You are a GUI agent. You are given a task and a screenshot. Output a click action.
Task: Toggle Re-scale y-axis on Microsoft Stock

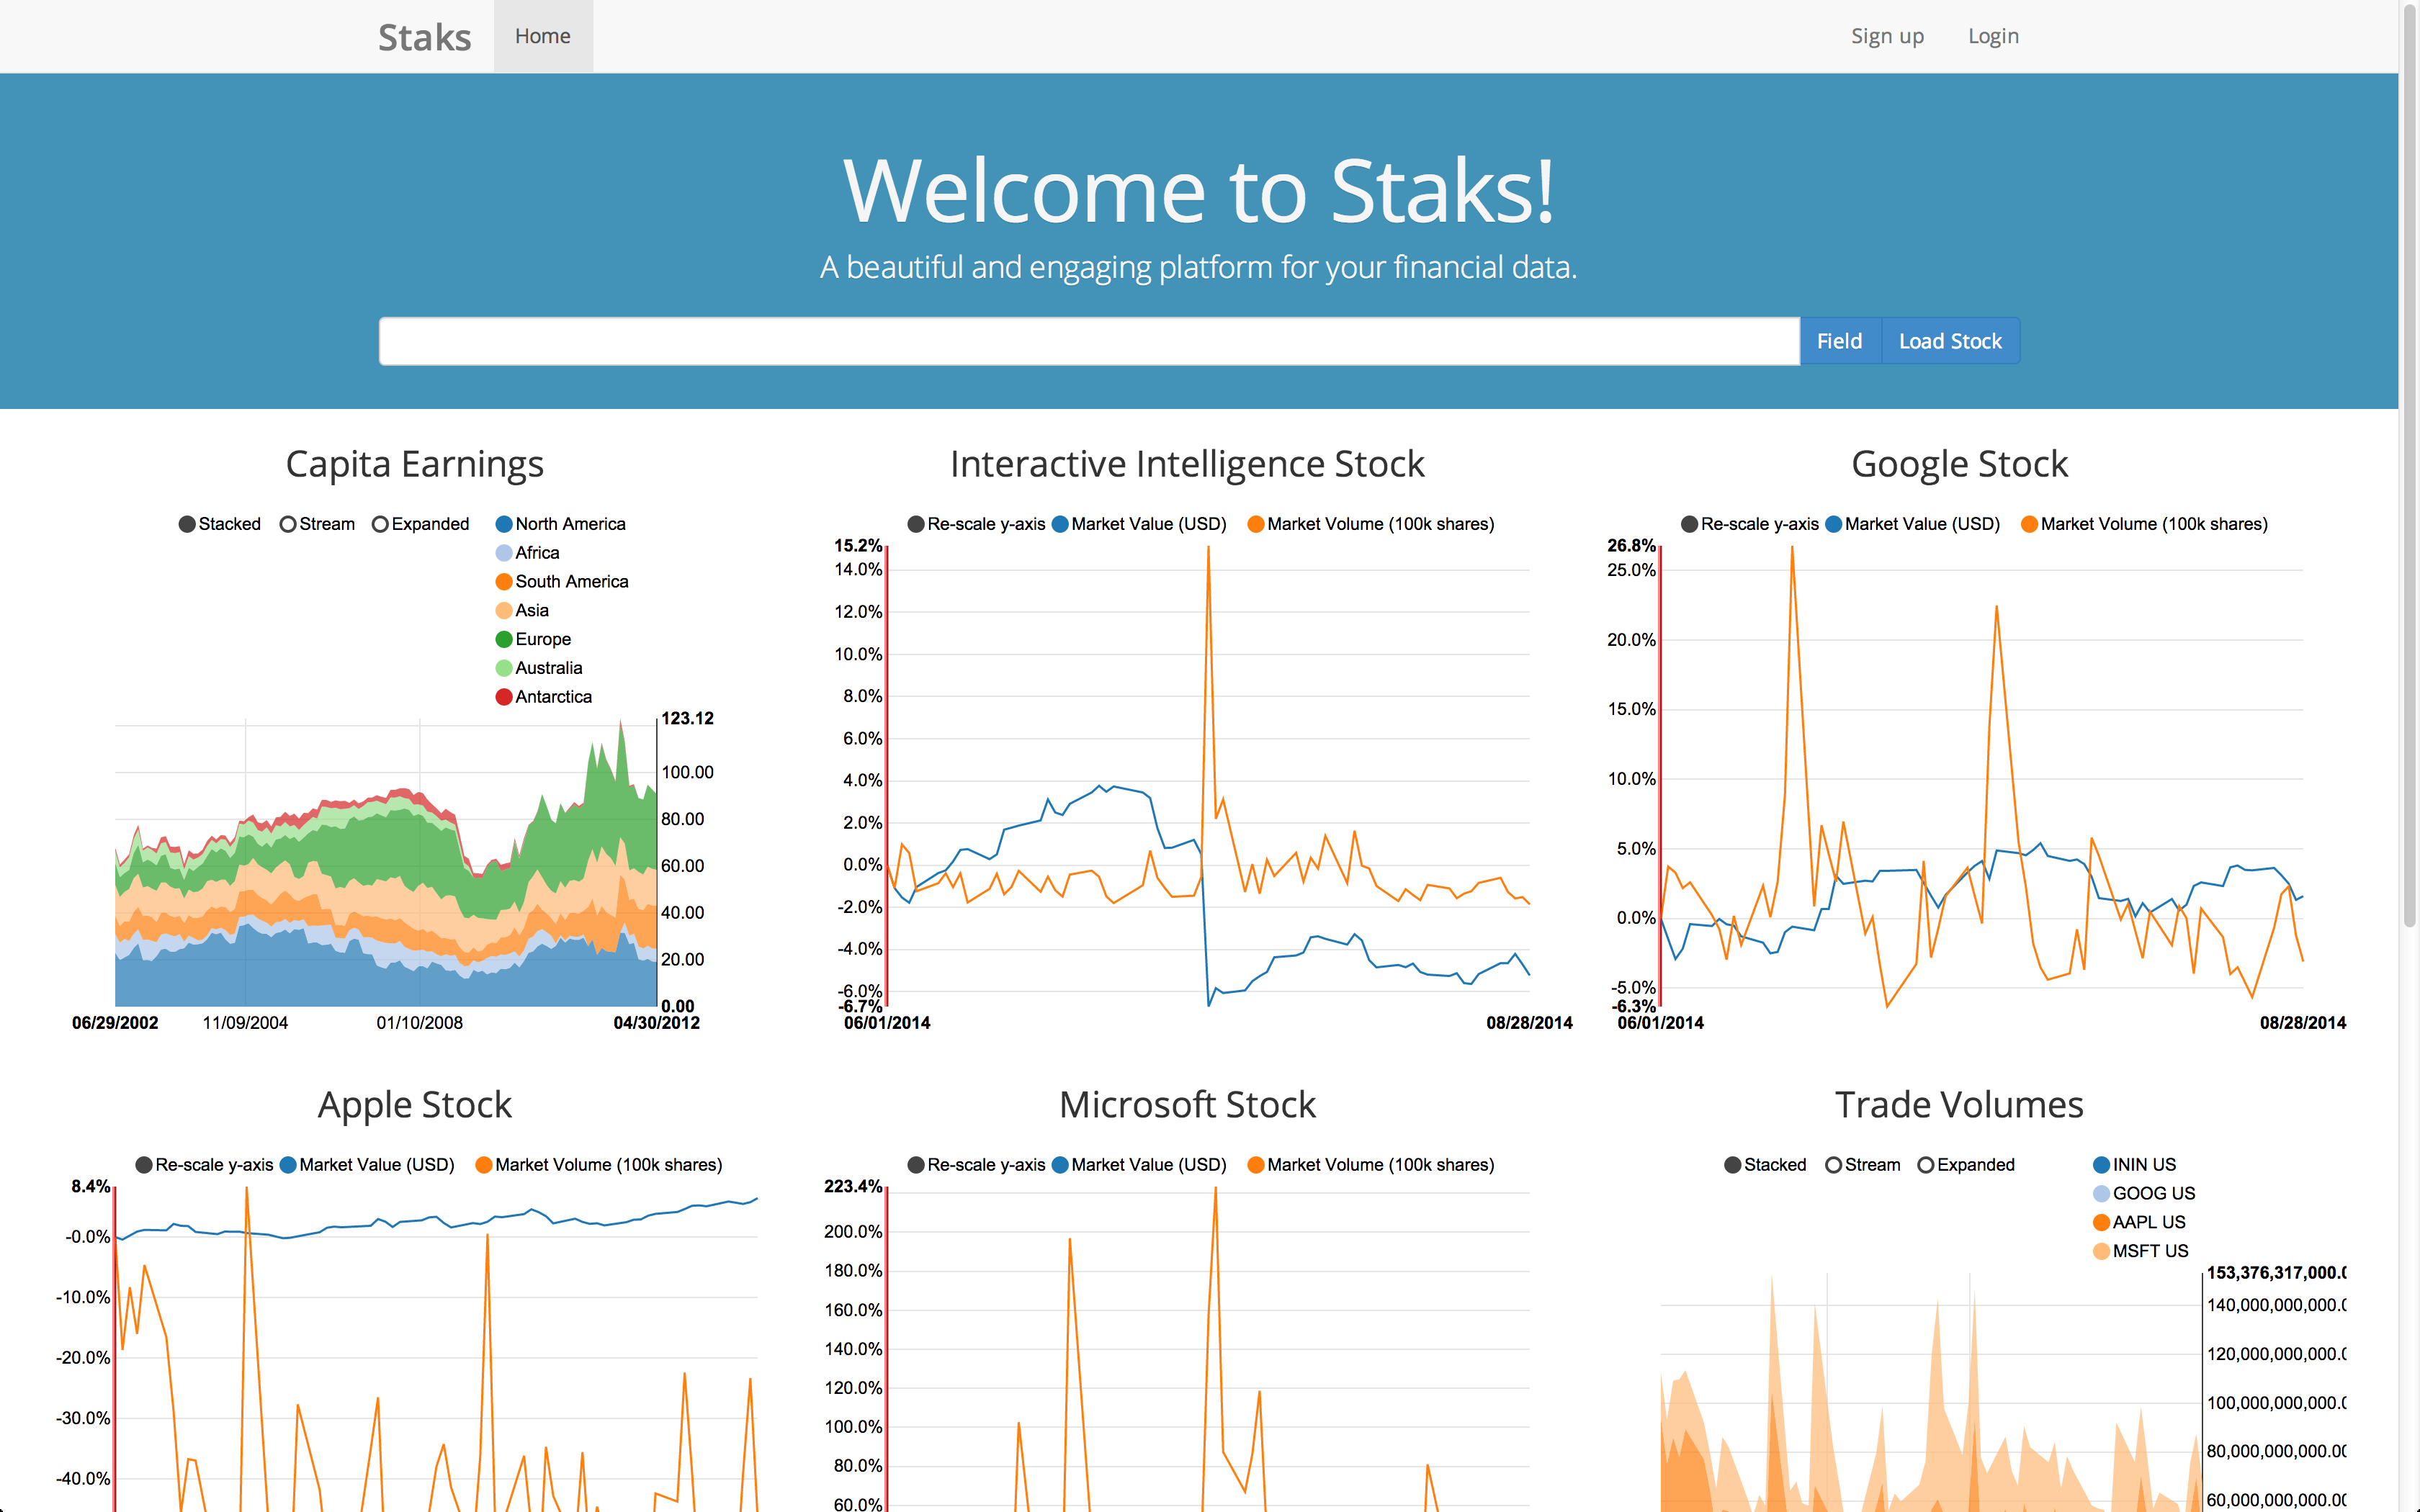(916, 1165)
